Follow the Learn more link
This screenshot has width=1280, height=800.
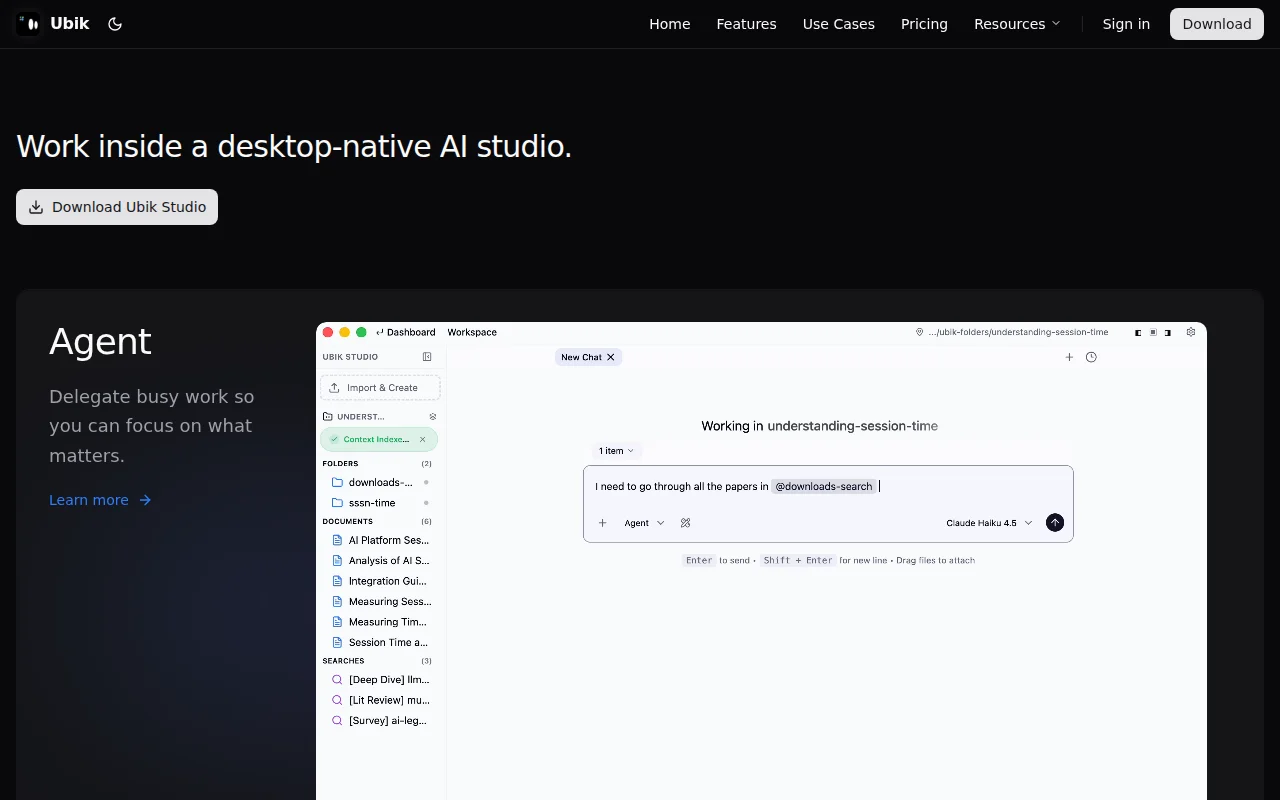pos(100,500)
